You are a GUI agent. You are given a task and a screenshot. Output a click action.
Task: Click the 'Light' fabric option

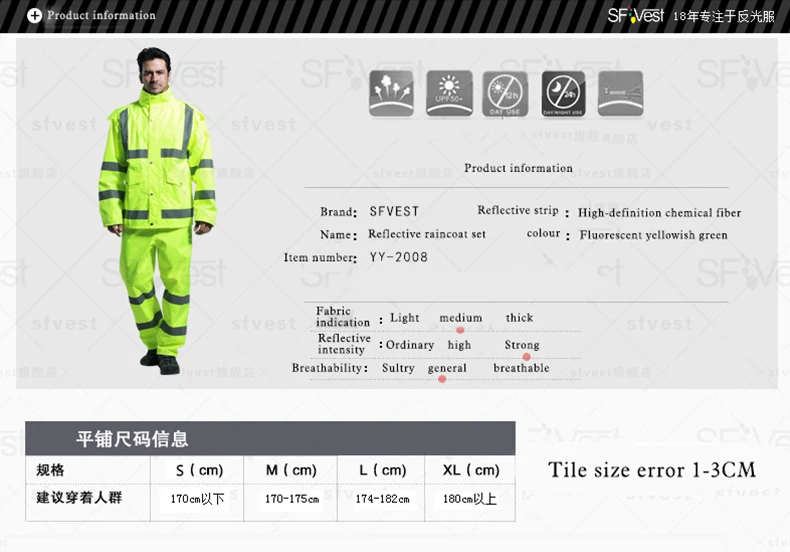405,318
